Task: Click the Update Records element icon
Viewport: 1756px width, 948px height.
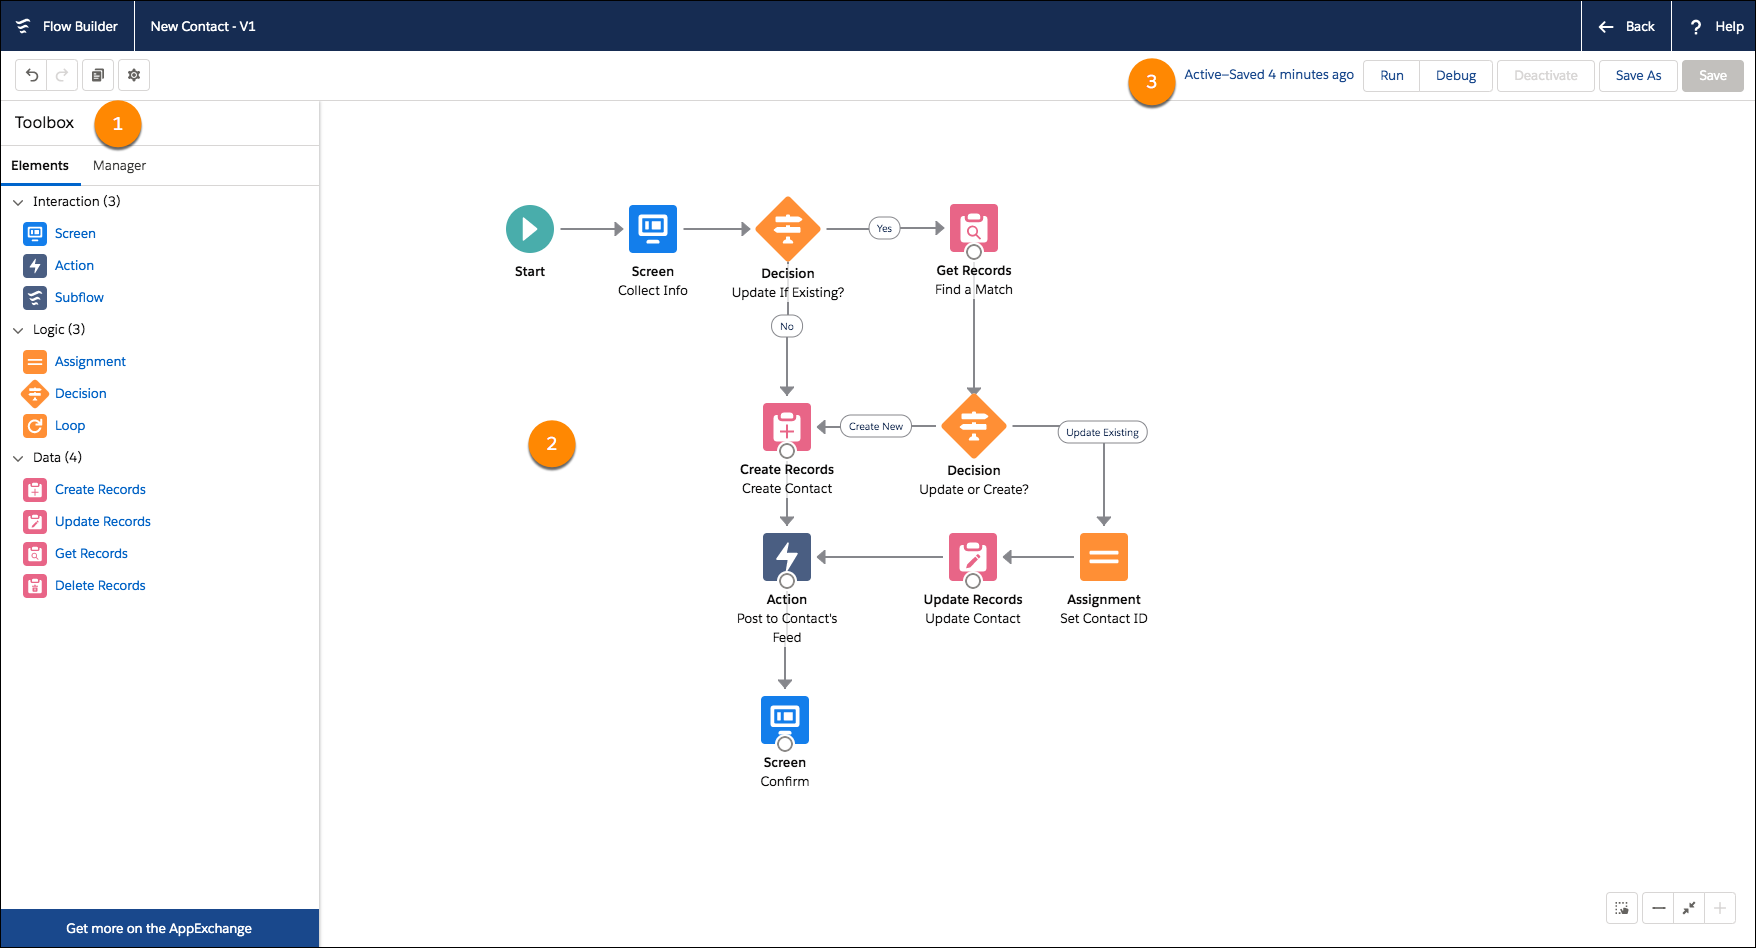Action: (x=35, y=521)
